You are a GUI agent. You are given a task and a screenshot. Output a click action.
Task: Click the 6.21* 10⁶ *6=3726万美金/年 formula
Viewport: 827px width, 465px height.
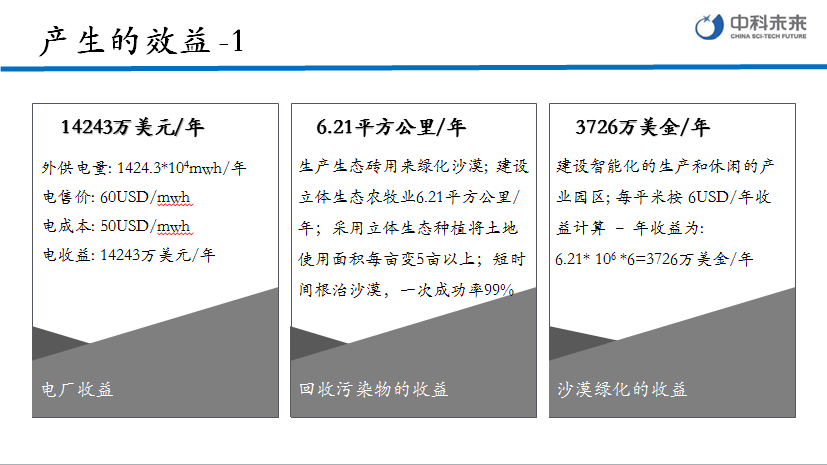click(x=654, y=259)
